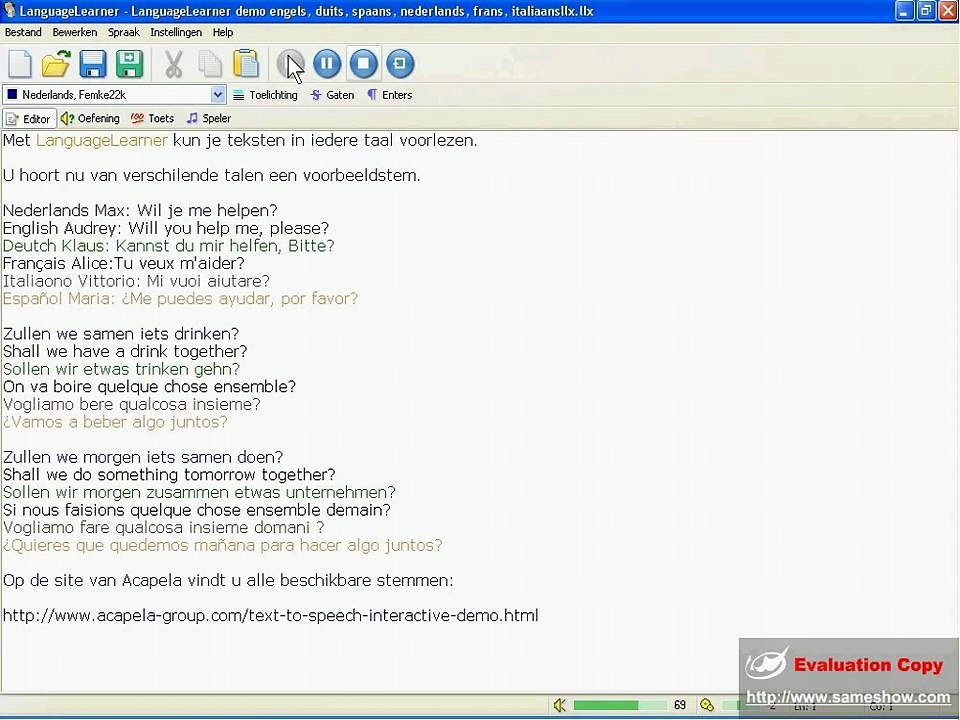Switch to the Oefening tab
Viewport: 960px width, 720px height.
90,119
